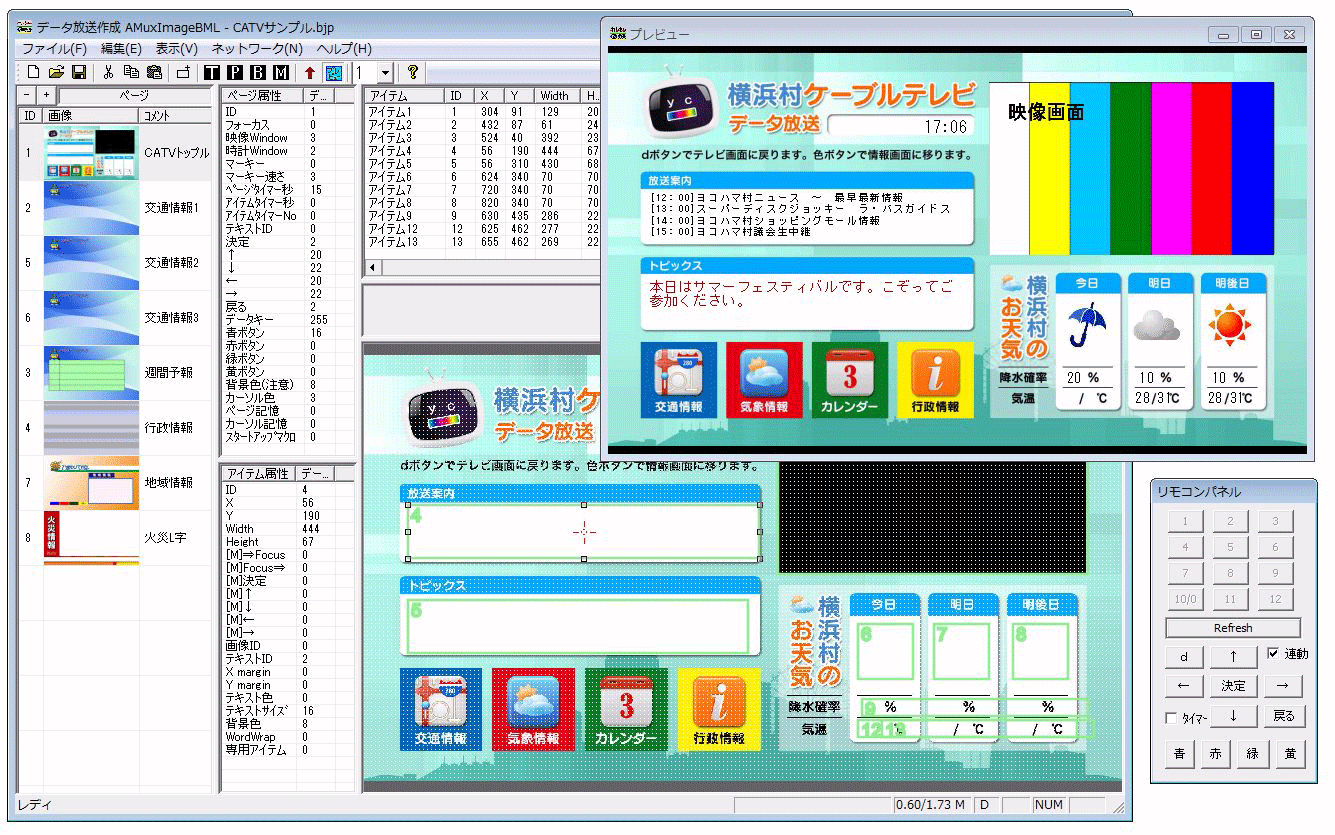The image size is (1335, 835).
Task: Select the アイテム13 row in the item table
Action: click(482, 242)
